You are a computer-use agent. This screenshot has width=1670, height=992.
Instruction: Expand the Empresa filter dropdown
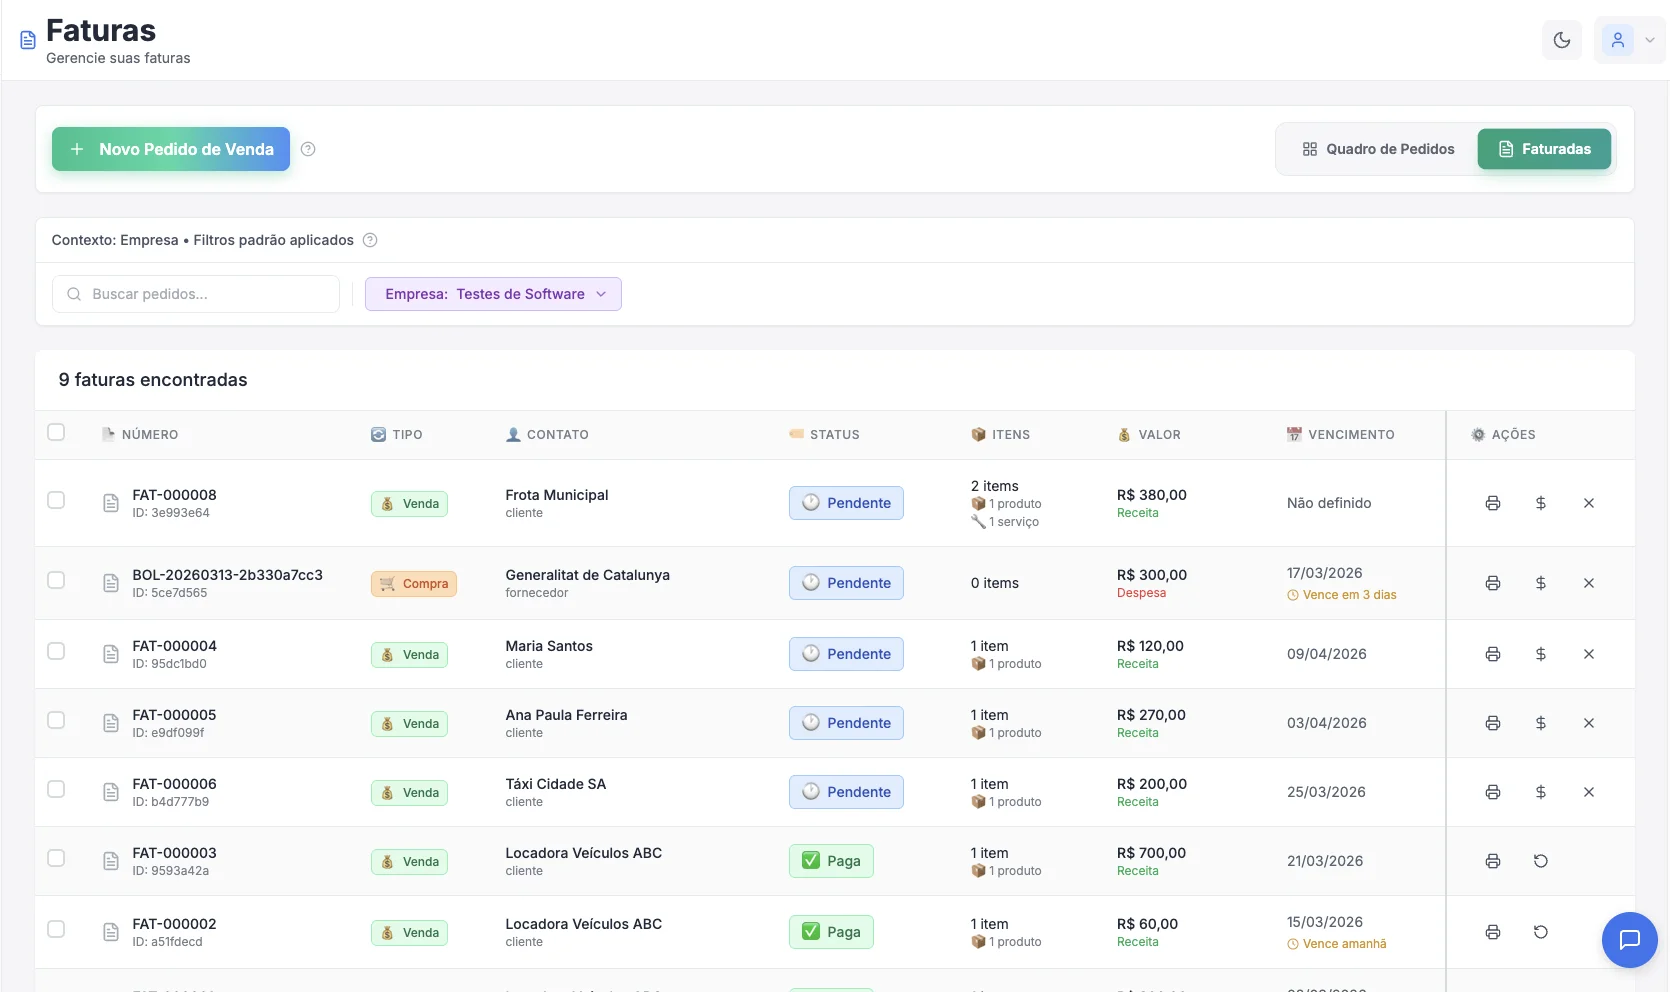[x=493, y=294]
